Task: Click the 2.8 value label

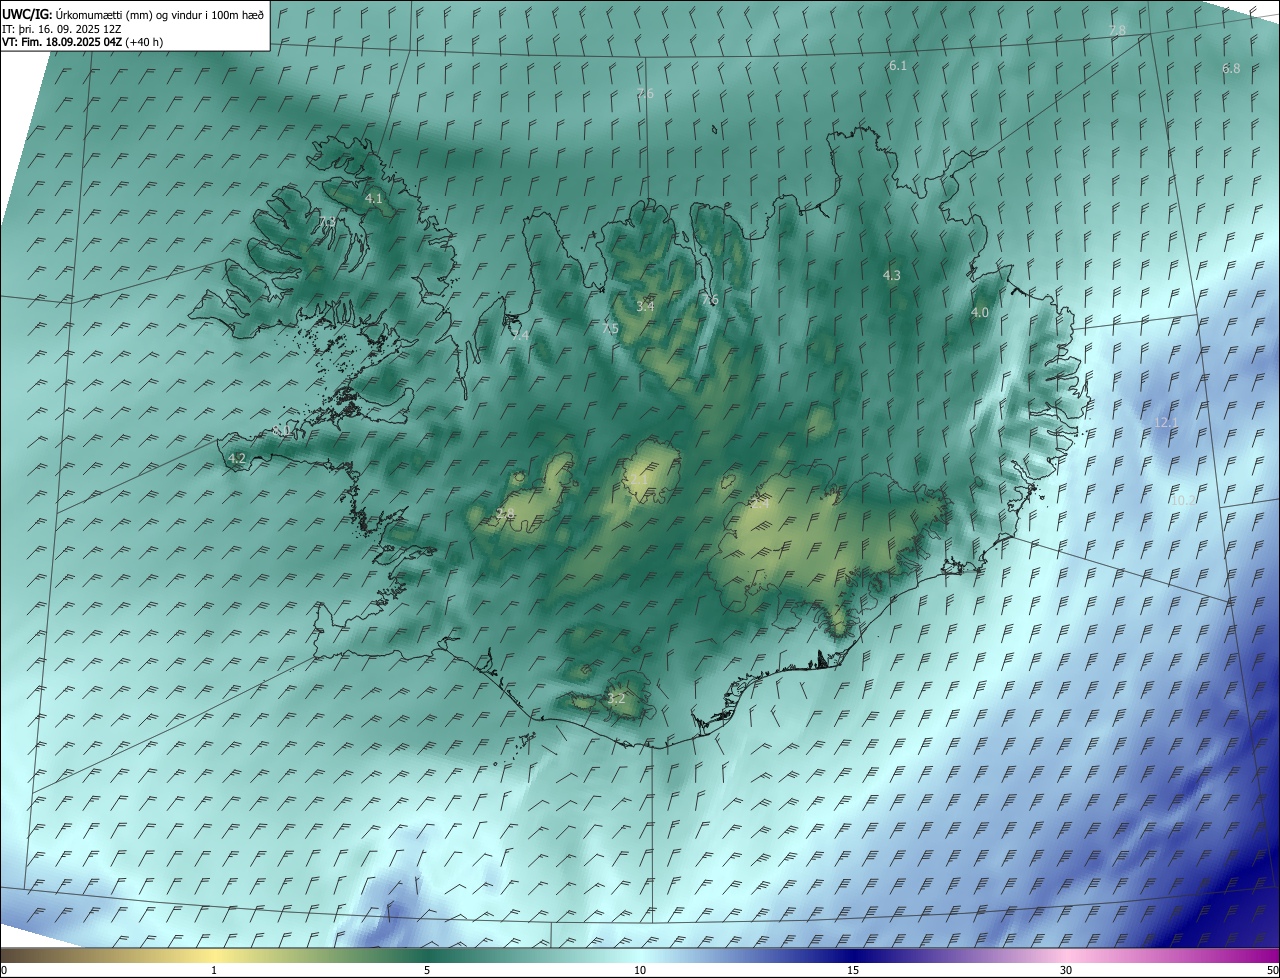Action: pyautogui.click(x=505, y=514)
